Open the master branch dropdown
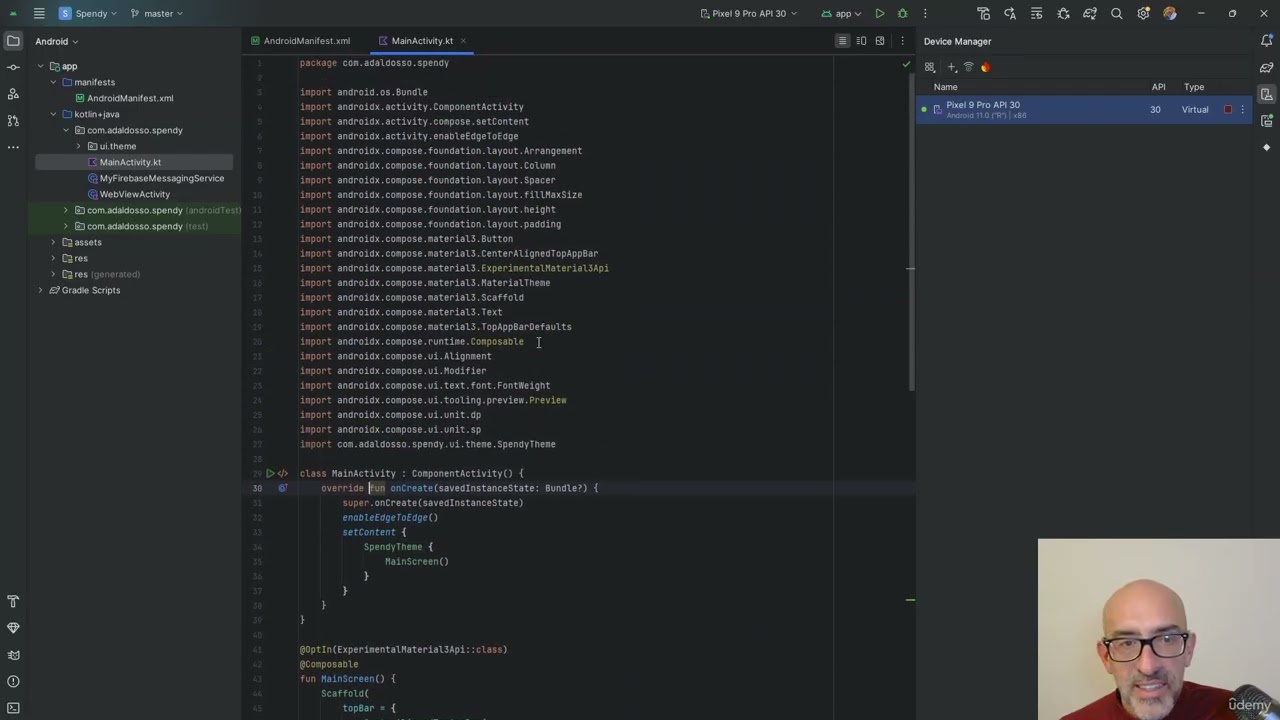 pyautogui.click(x=156, y=13)
